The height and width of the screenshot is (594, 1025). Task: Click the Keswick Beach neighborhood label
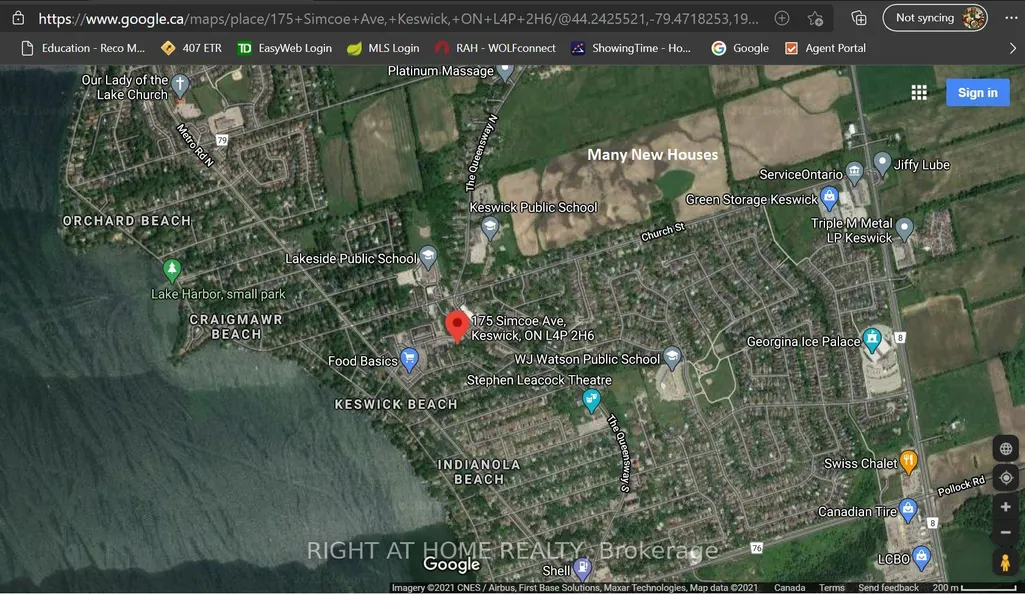pyautogui.click(x=396, y=404)
